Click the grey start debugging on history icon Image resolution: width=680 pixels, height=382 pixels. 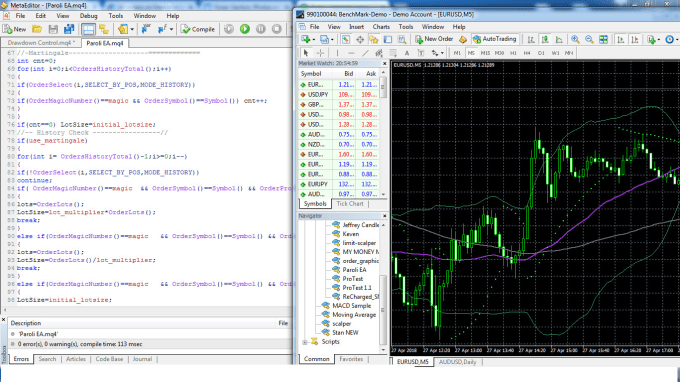pos(229,29)
